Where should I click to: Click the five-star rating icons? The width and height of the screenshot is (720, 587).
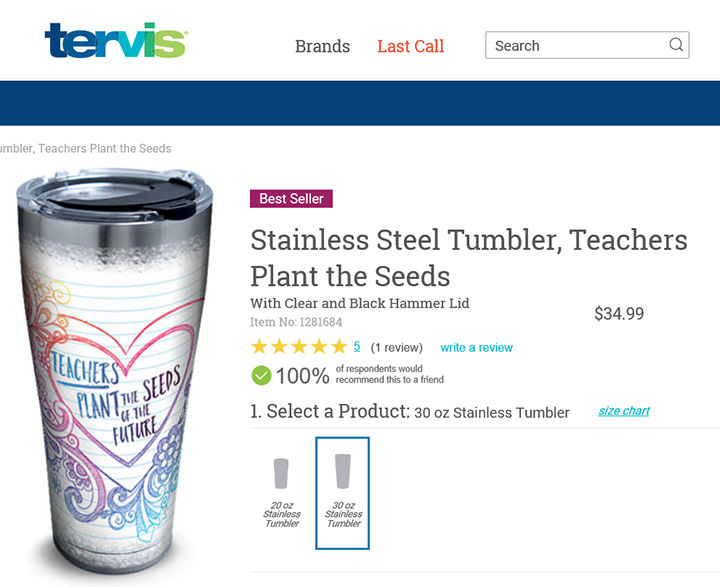298,347
